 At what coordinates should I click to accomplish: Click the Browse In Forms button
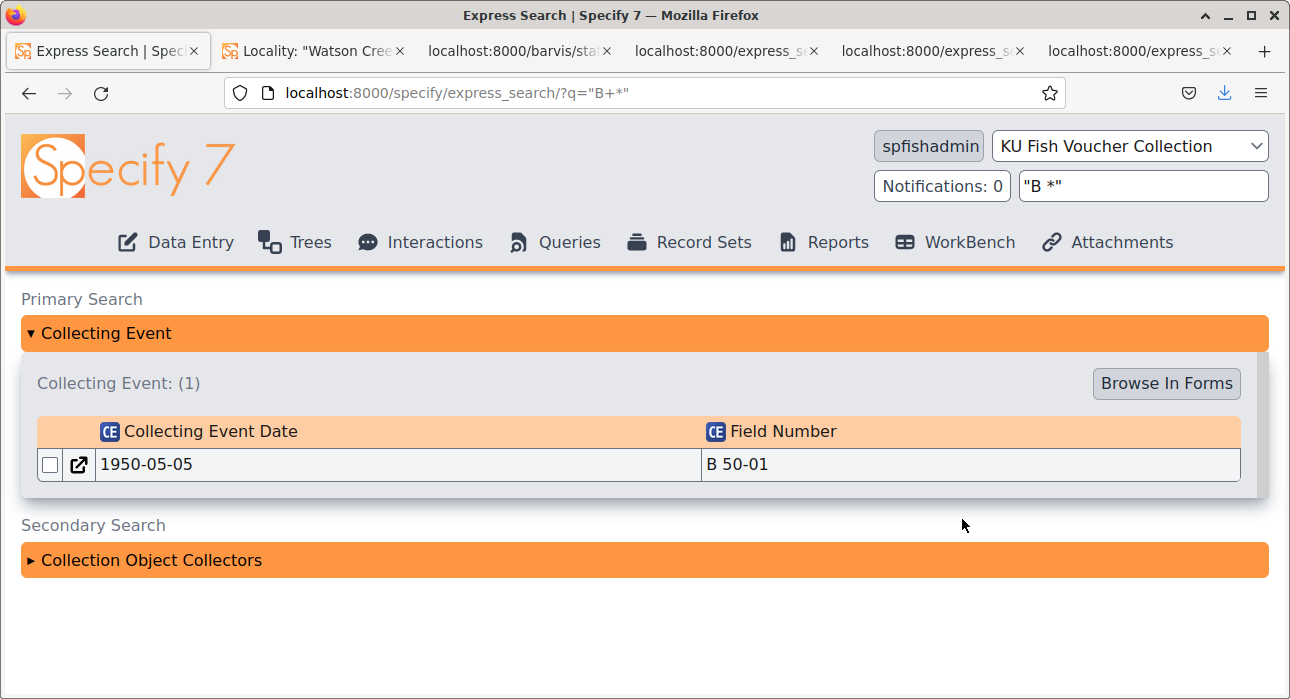[x=1166, y=384]
